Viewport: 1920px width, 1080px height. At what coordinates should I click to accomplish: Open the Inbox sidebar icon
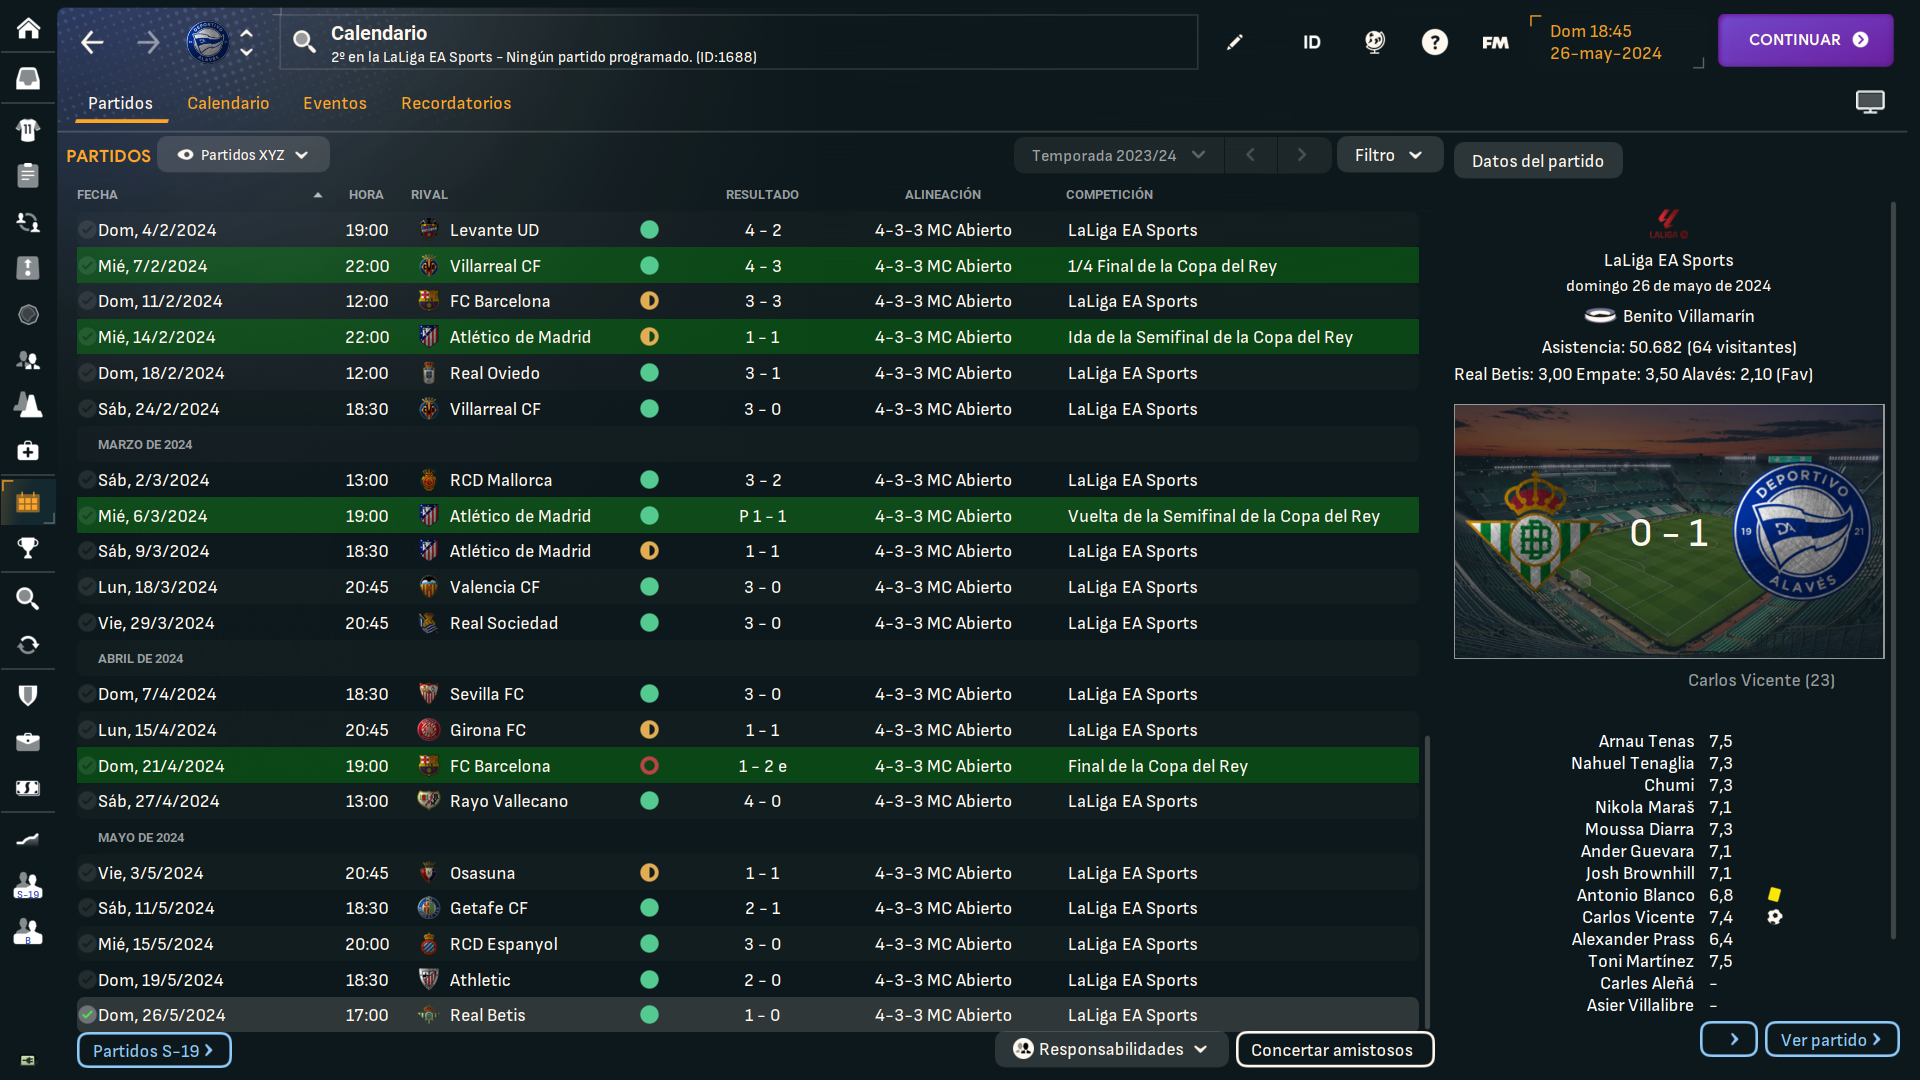pos(28,78)
